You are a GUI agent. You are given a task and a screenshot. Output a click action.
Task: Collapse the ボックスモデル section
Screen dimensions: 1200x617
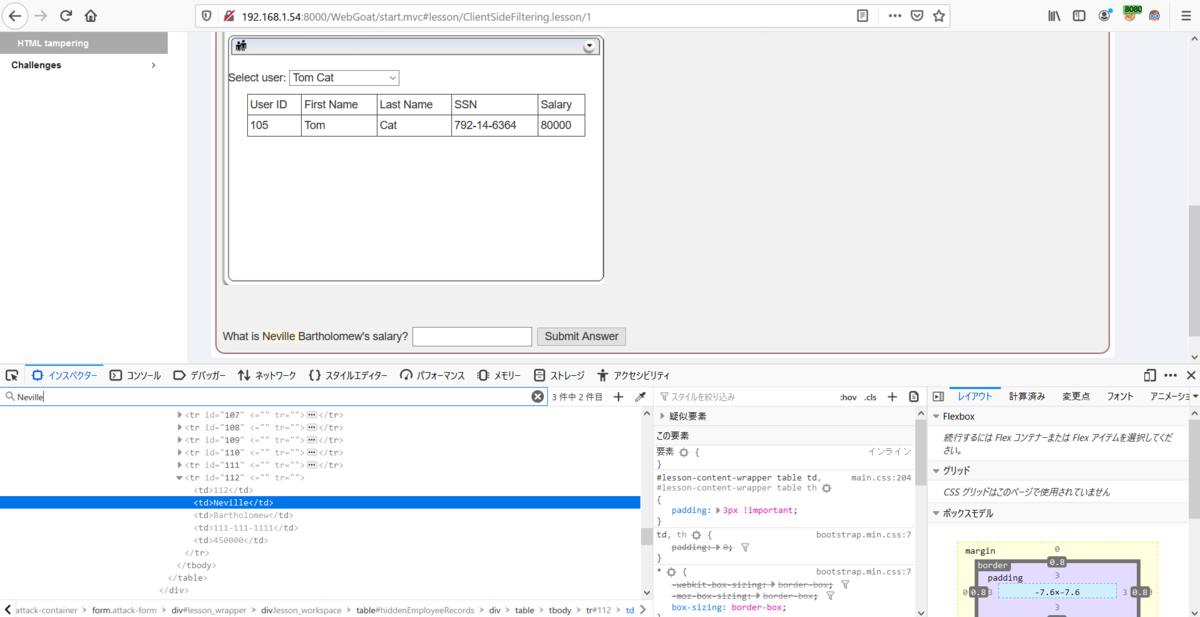(x=936, y=514)
